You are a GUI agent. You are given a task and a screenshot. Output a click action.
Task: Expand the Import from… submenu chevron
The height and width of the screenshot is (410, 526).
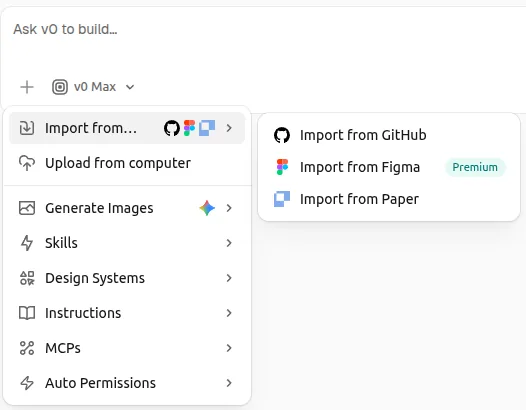[x=229, y=128]
